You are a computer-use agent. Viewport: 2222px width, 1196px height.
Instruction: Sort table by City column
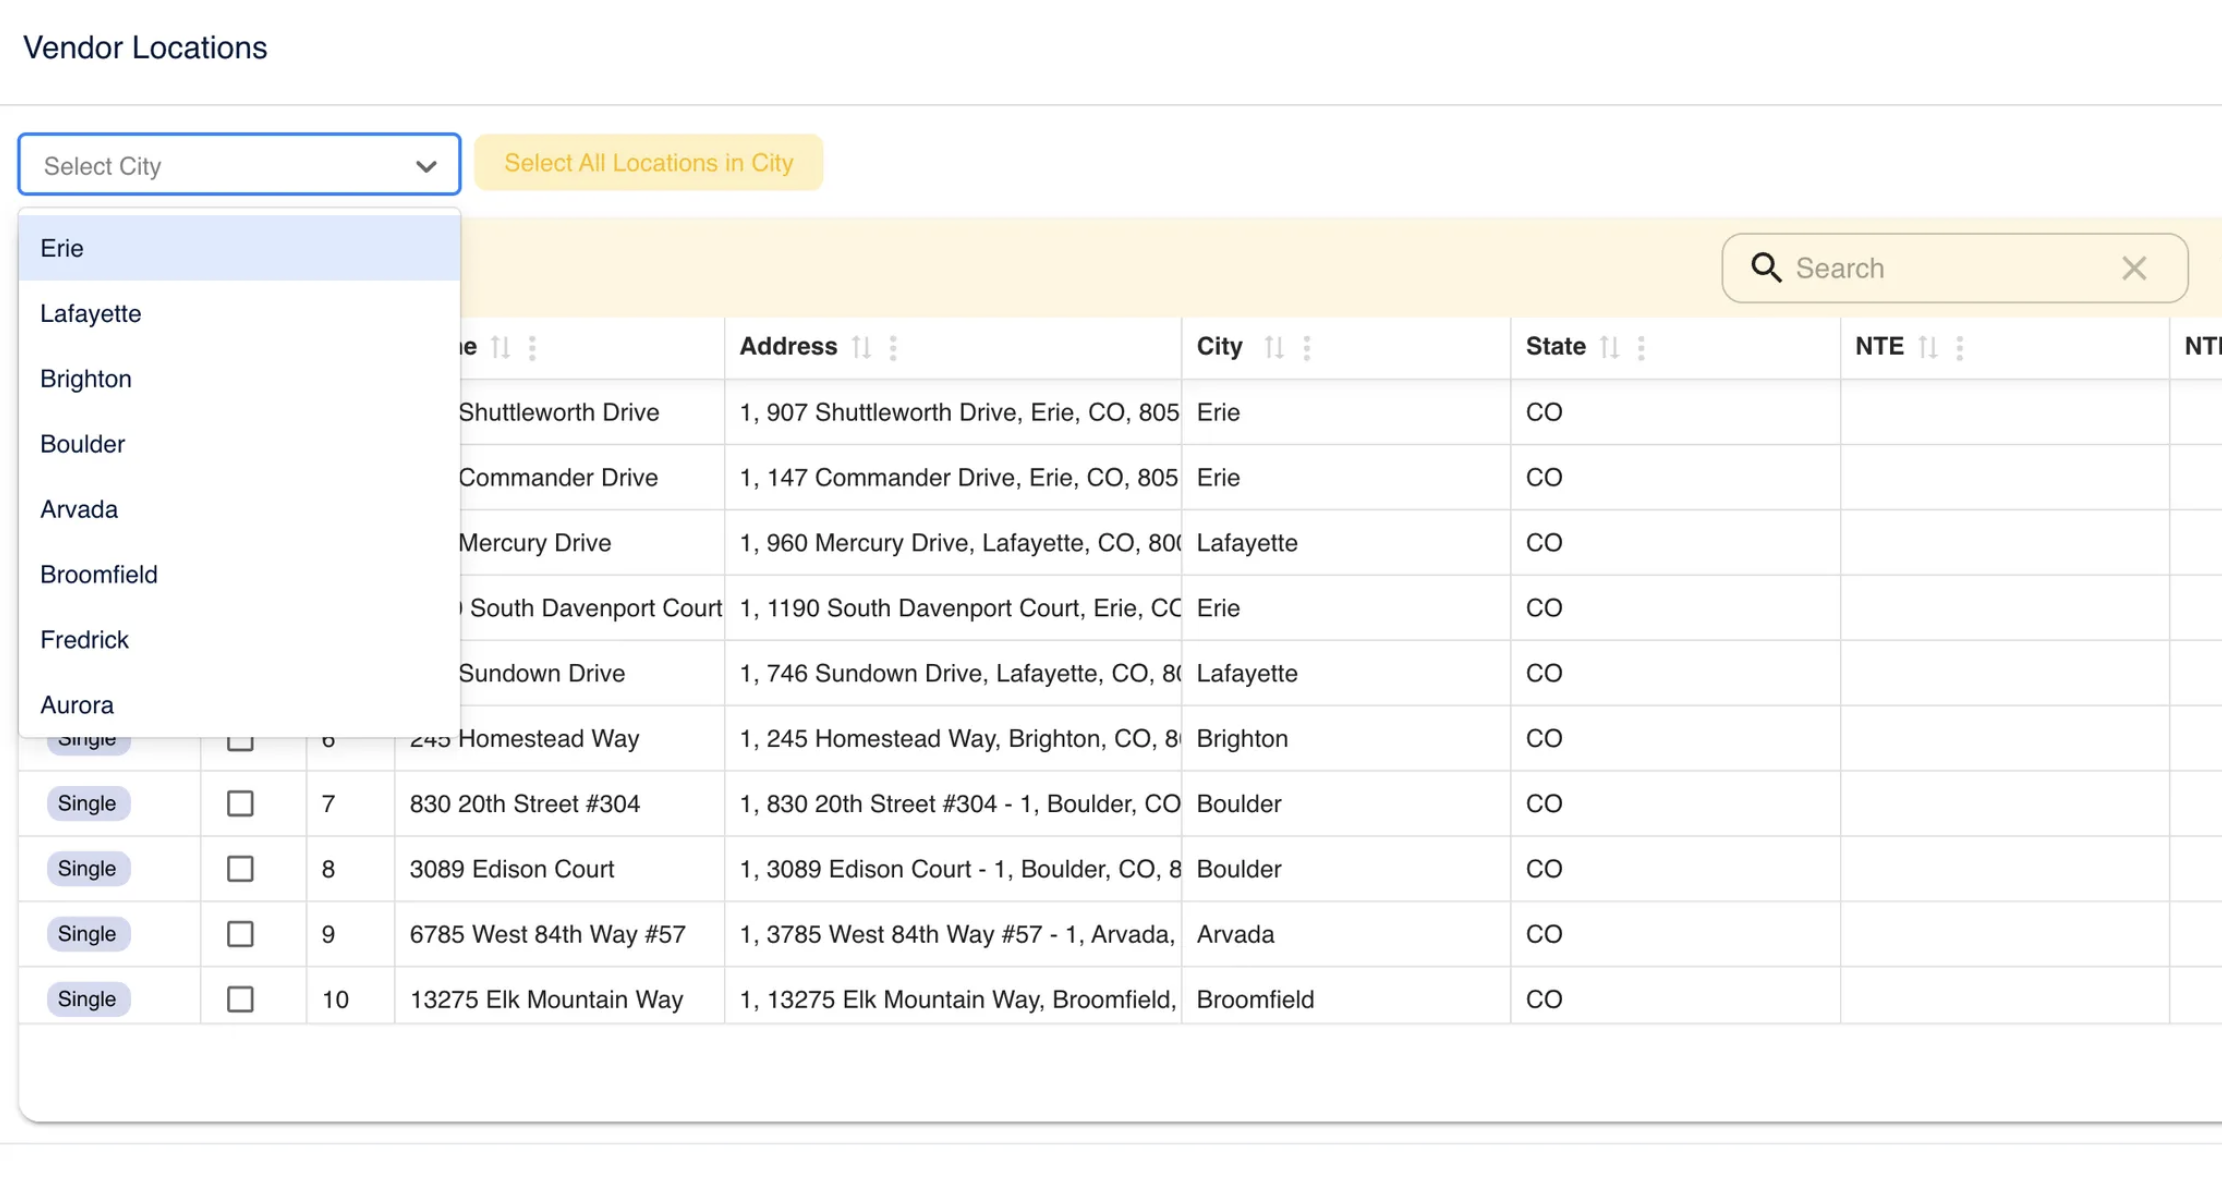click(x=1273, y=347)
